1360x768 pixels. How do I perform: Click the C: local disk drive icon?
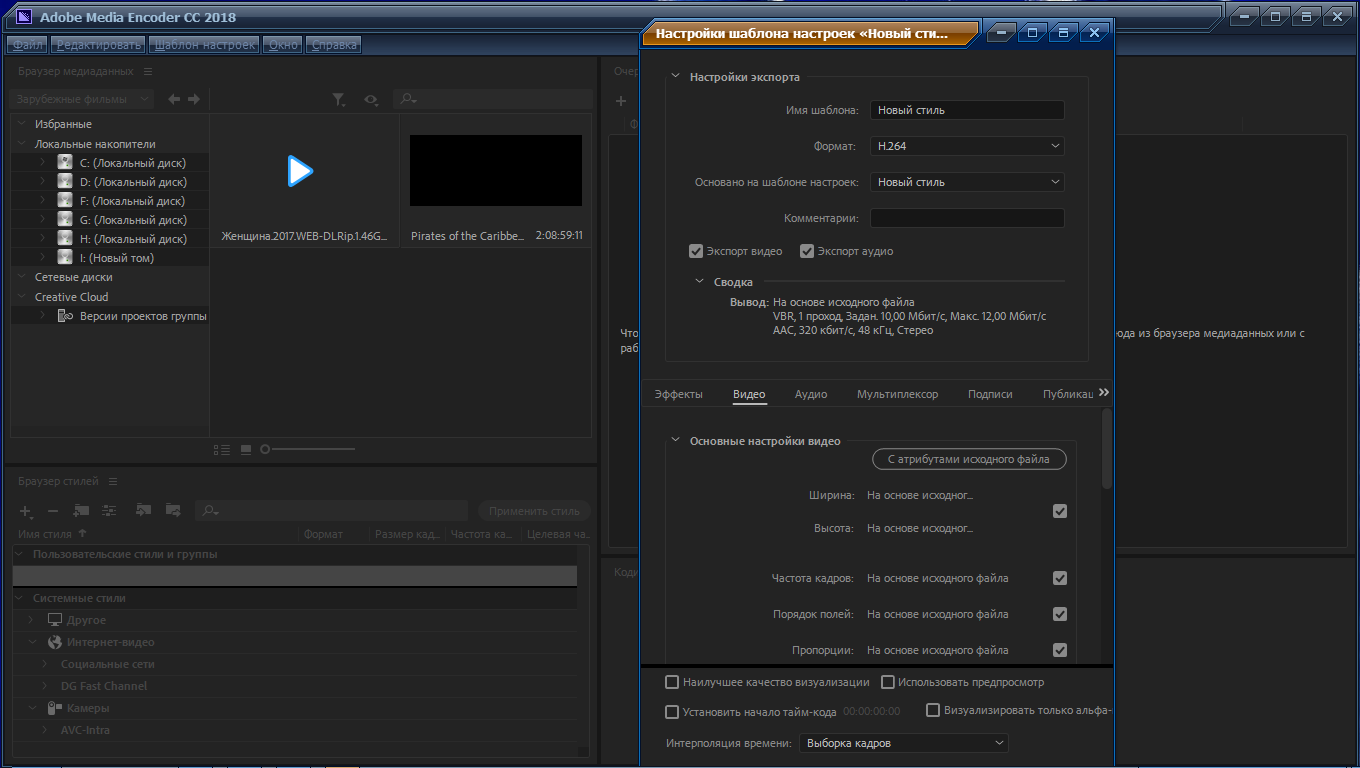click(65, 162)
